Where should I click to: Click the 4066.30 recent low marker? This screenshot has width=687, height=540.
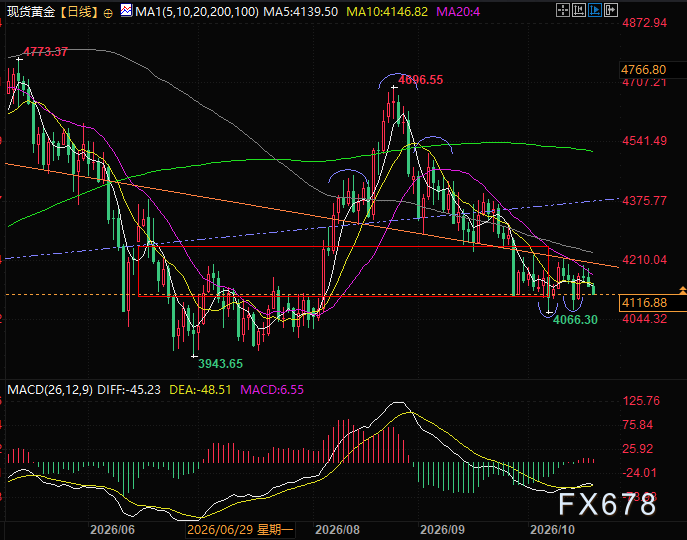(x=575, y=320)
